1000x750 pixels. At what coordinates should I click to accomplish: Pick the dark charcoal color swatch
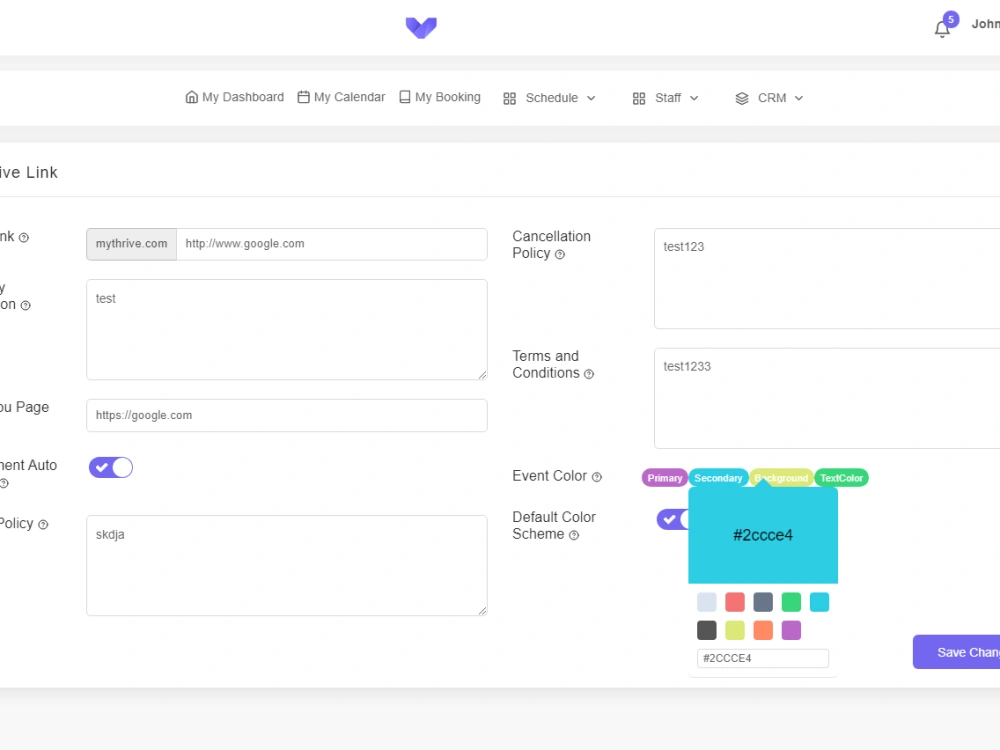(x=707, y=630)
